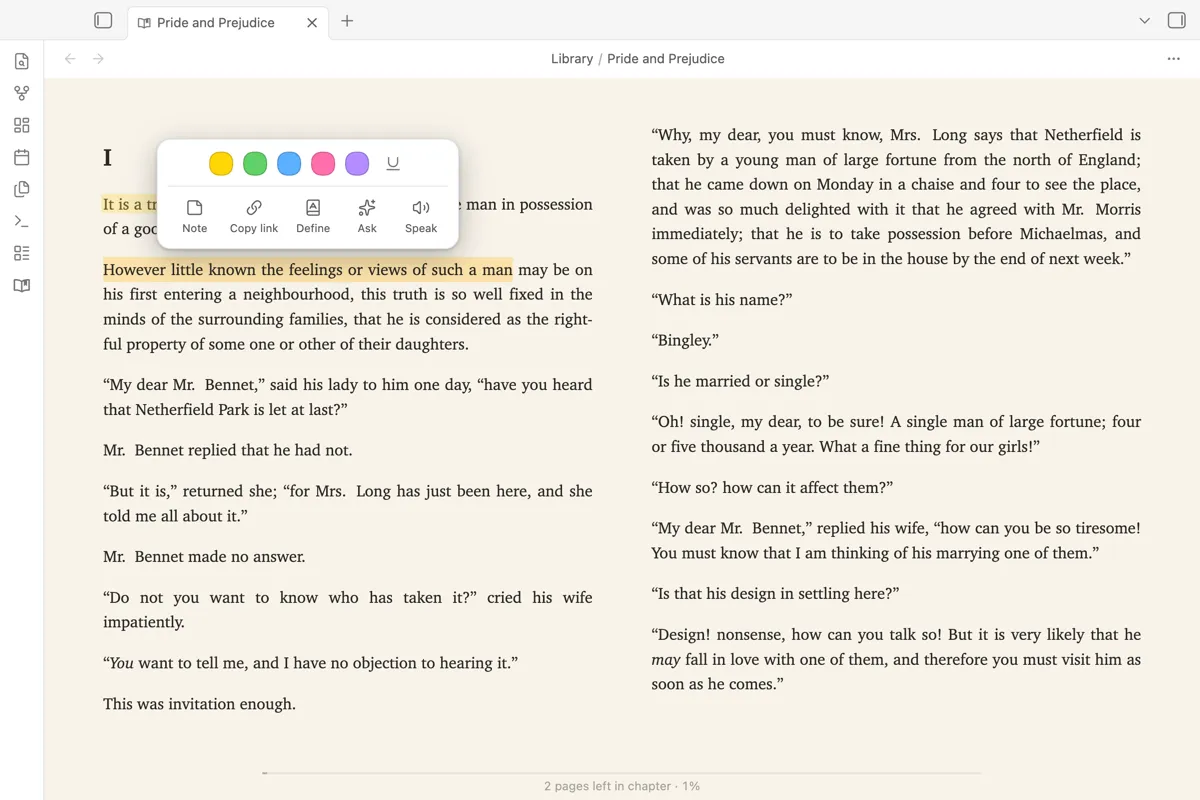Choose the pink highlight color
This screenshot has height=800, width=1200.
point(323,163)
